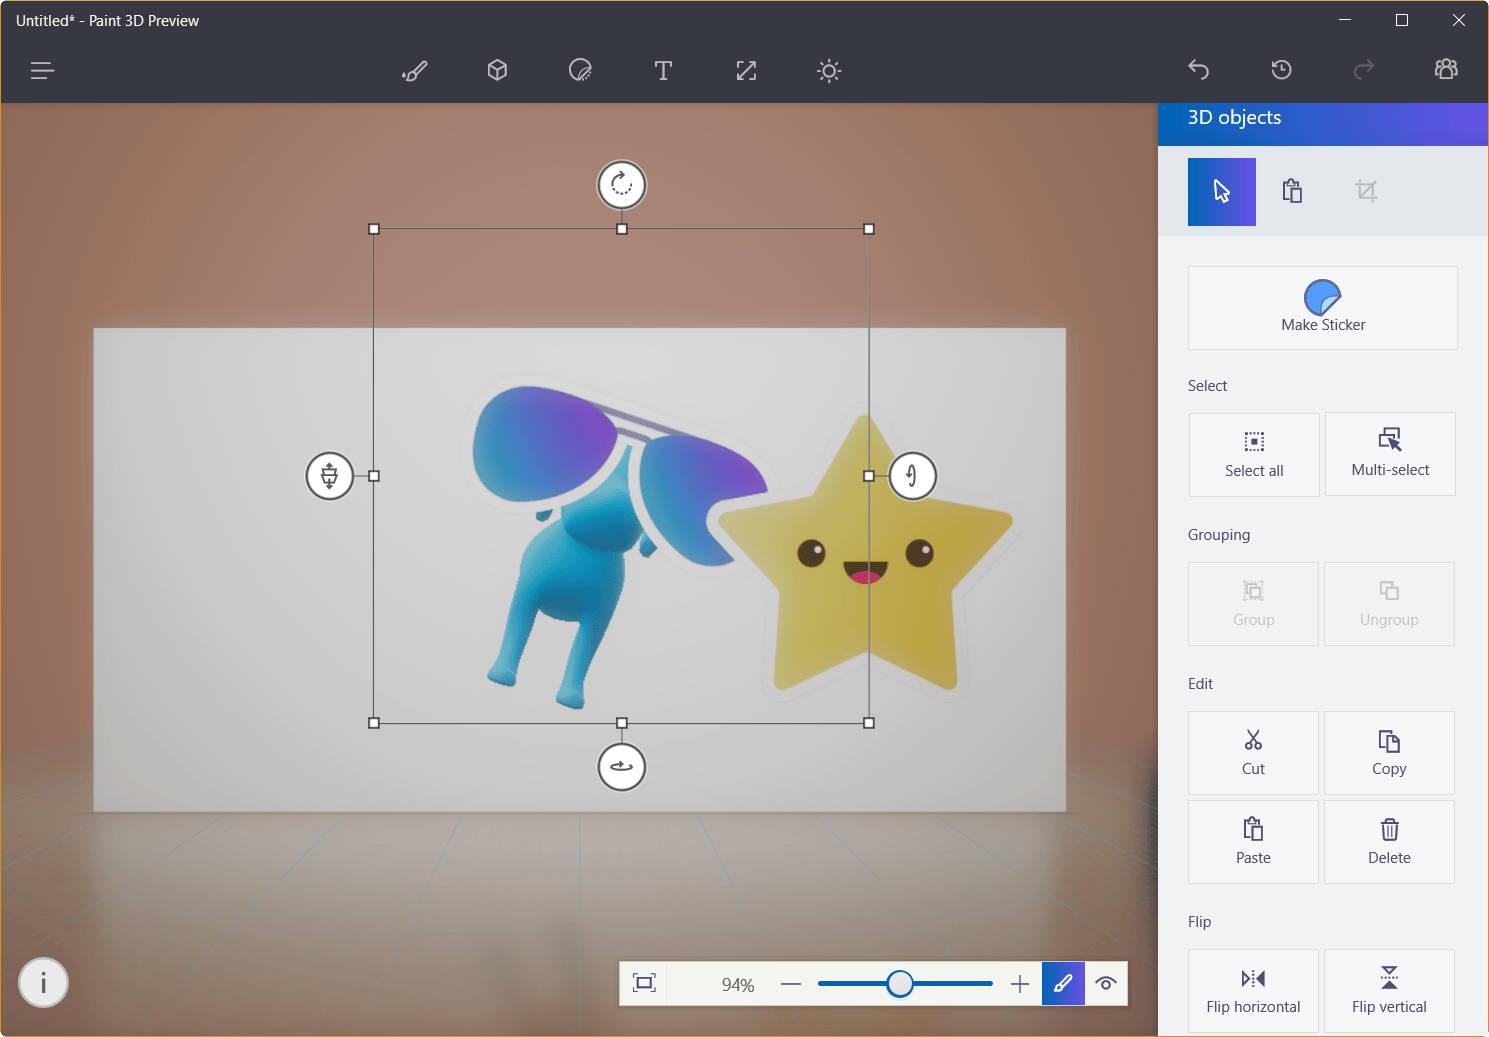Click the fit-to-screen zoom icon
Viewport: 1489px width, 1037px height.
click(x=643, y=983)
